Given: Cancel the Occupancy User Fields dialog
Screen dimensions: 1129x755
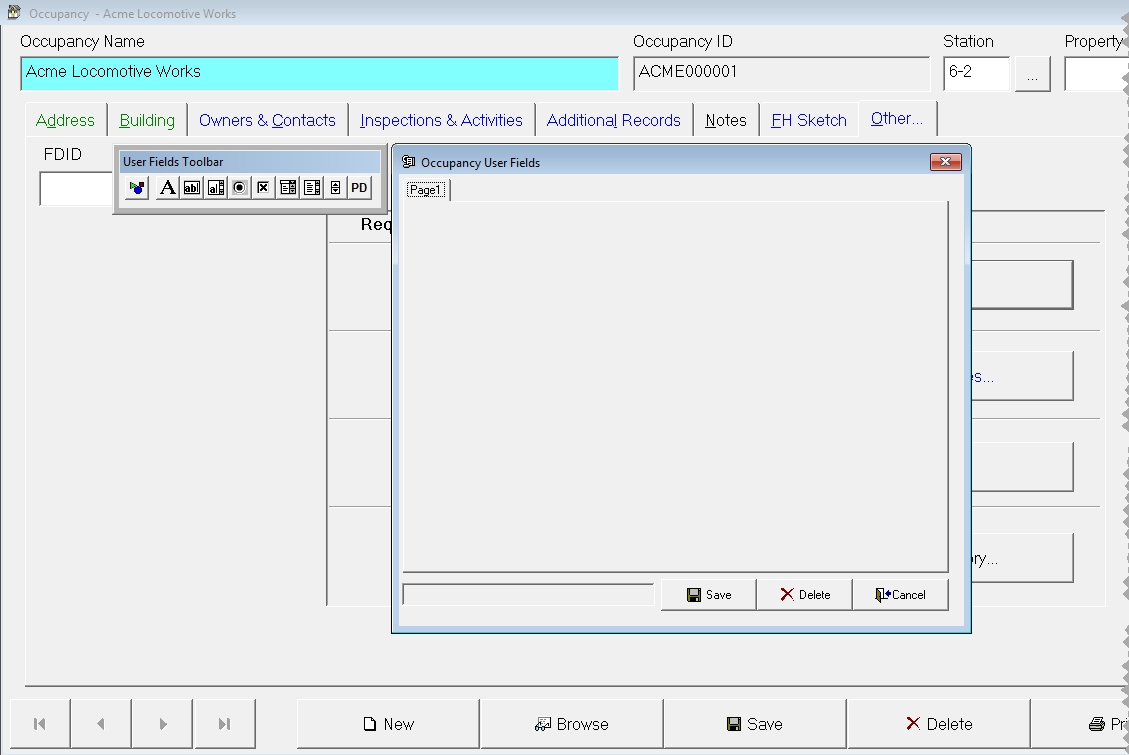Looking at the screenshot, I should (x=900, y=594).
